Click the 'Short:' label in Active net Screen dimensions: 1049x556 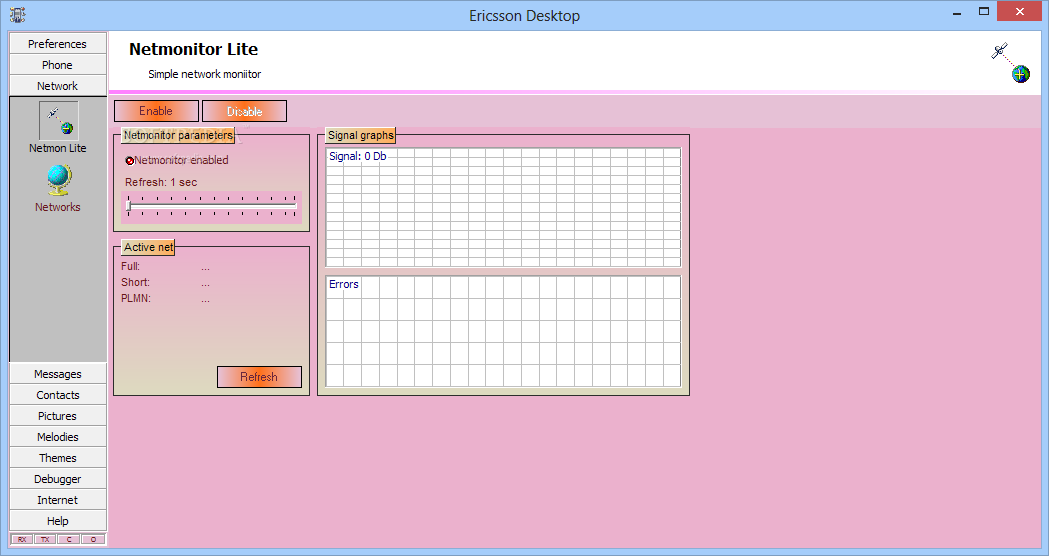[135, 282]
